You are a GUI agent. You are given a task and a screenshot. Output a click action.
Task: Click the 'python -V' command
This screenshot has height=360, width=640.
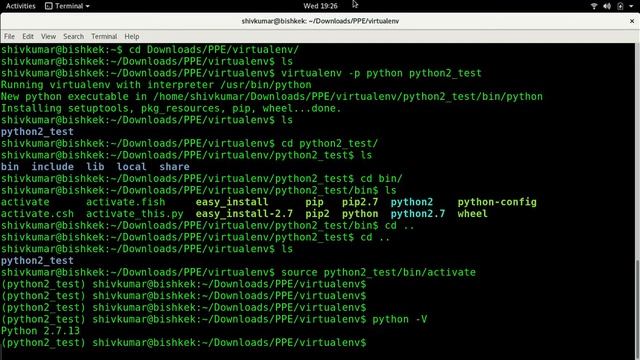(x=400, y=320)
